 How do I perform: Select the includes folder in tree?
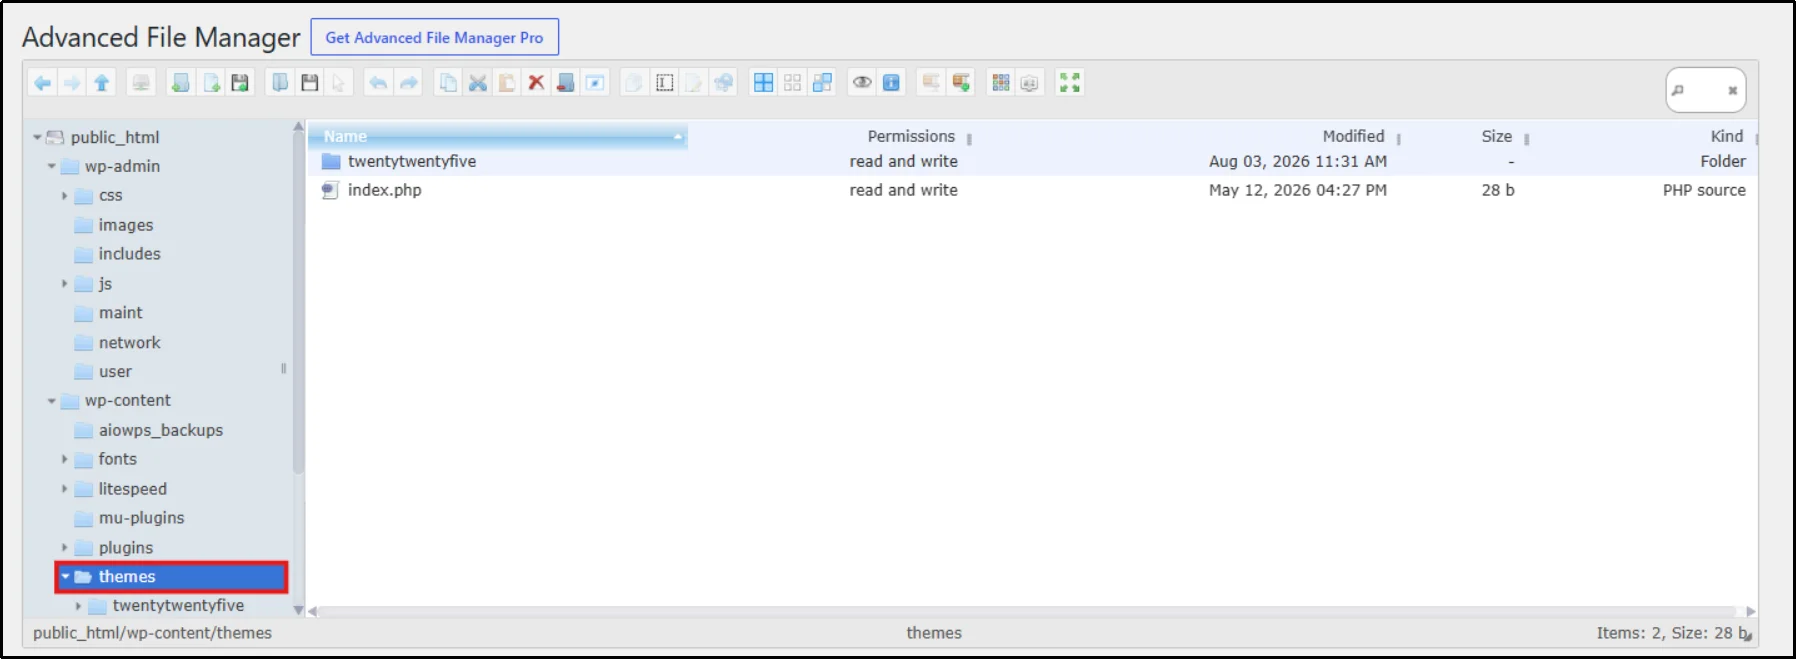tap(130, 254)
